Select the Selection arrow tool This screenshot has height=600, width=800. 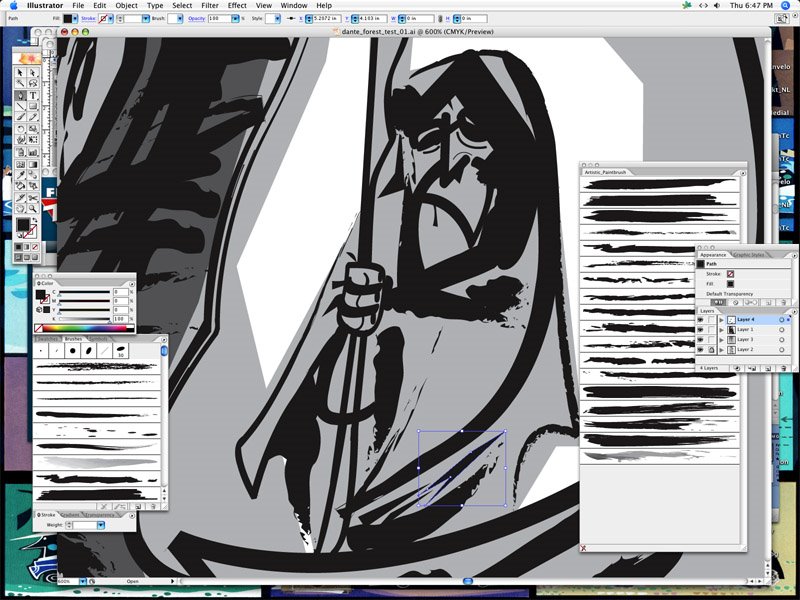coord(20,72)
